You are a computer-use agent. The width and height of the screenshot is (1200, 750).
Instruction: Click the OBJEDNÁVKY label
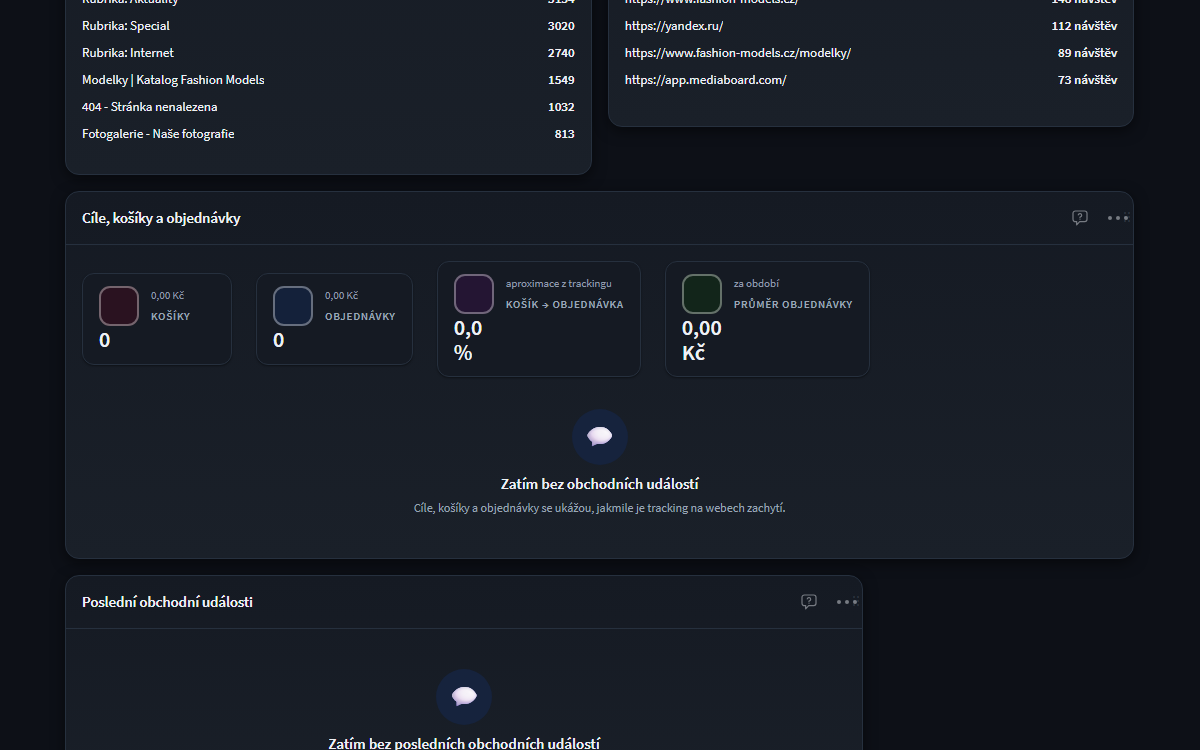coord(360,316)
